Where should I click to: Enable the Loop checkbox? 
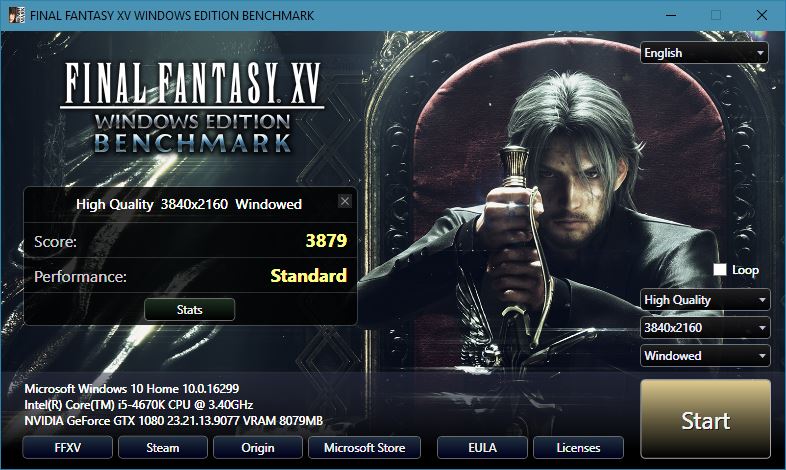coord(720,270)
